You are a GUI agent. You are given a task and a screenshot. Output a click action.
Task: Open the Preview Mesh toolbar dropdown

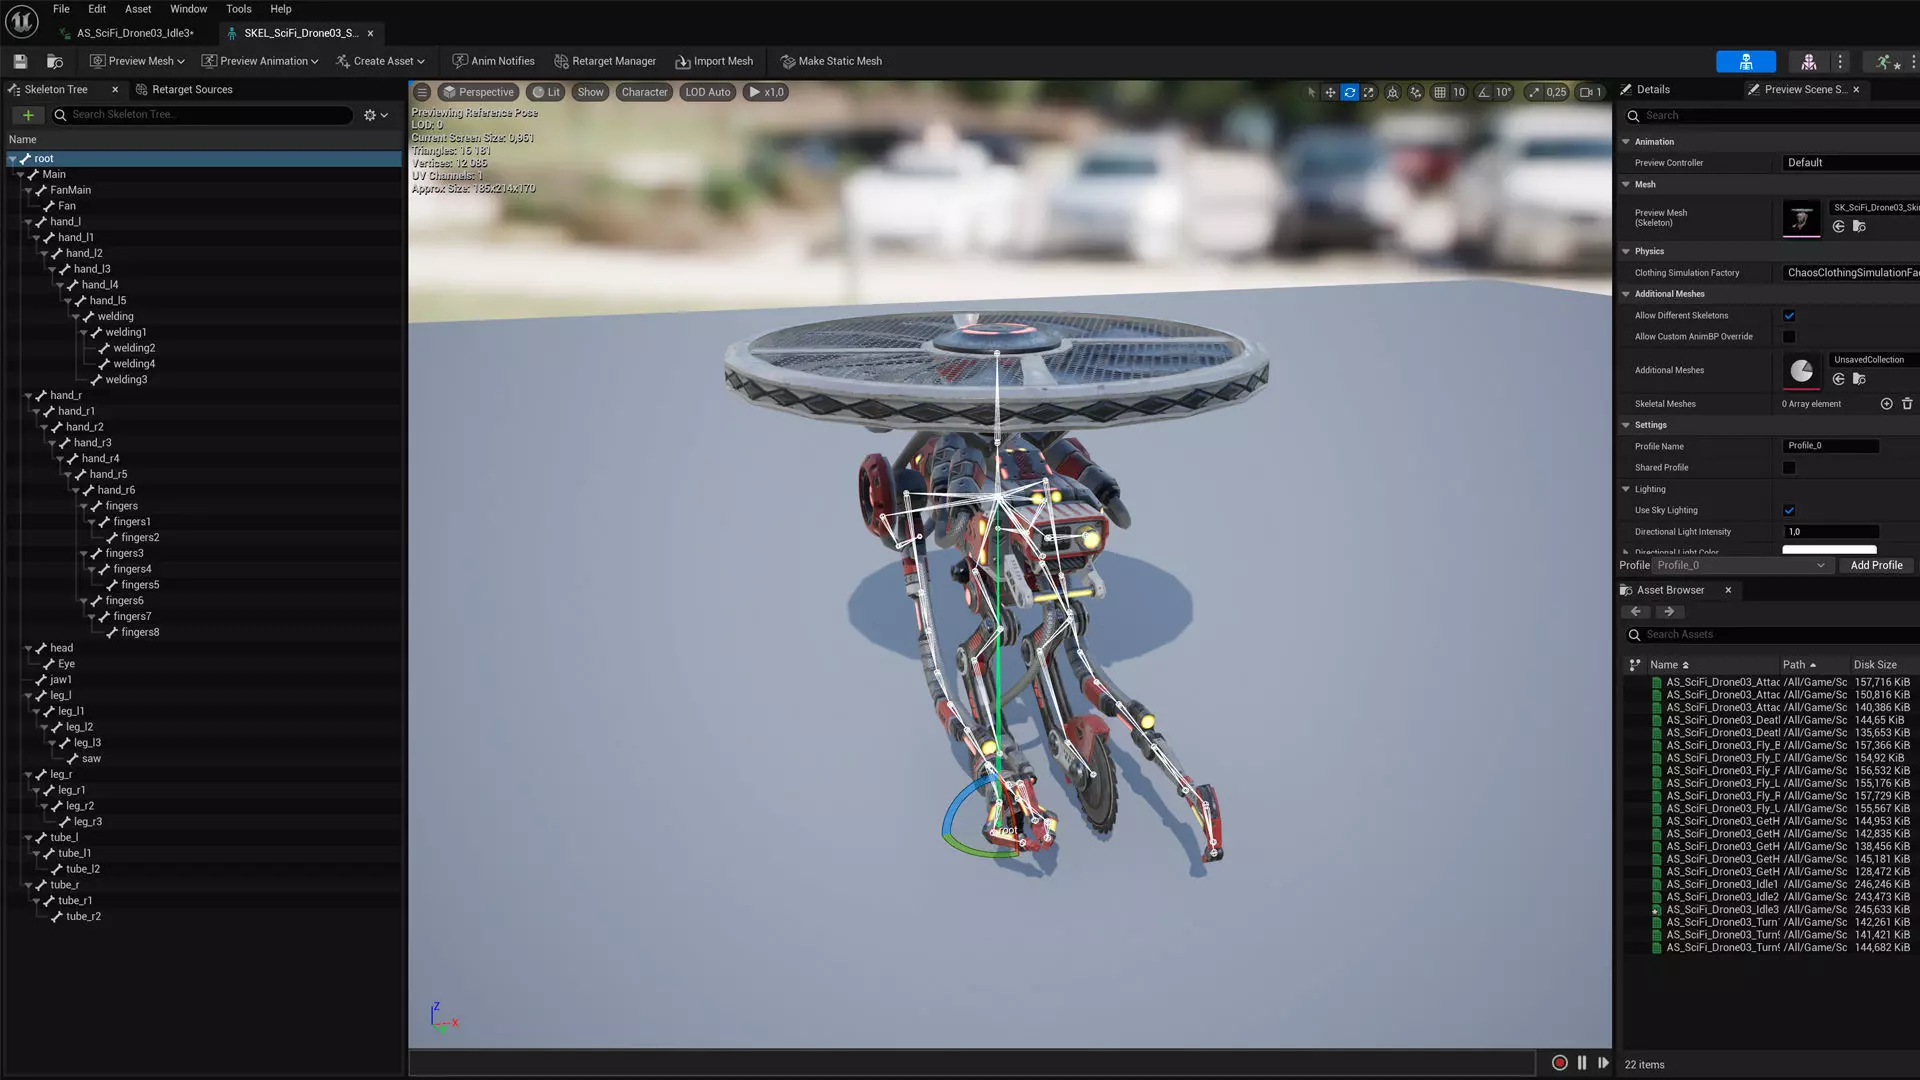tap(137, 61)
